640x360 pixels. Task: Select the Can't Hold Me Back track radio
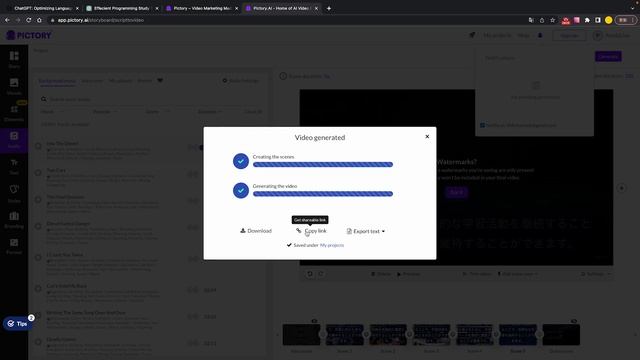[x=38, y=289]
